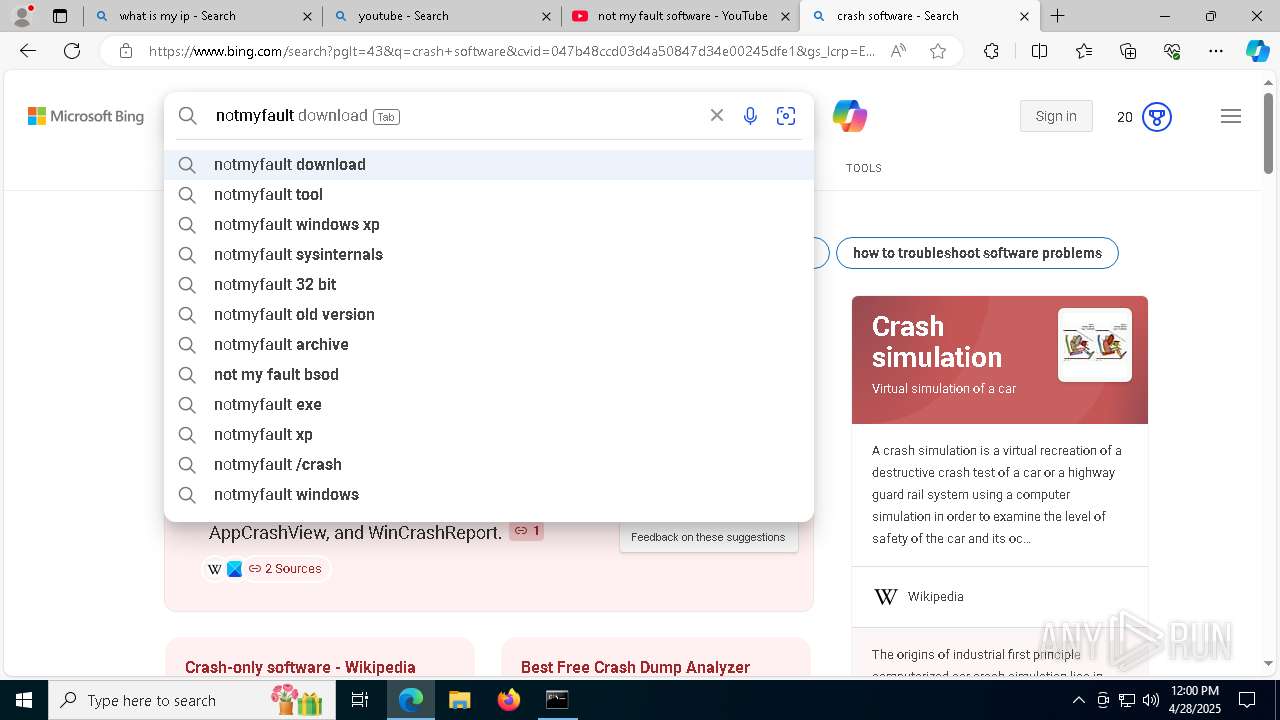Open browser Extensions puzzle icon
This screenshot has width=1280, height=720.
click(991, 51)
